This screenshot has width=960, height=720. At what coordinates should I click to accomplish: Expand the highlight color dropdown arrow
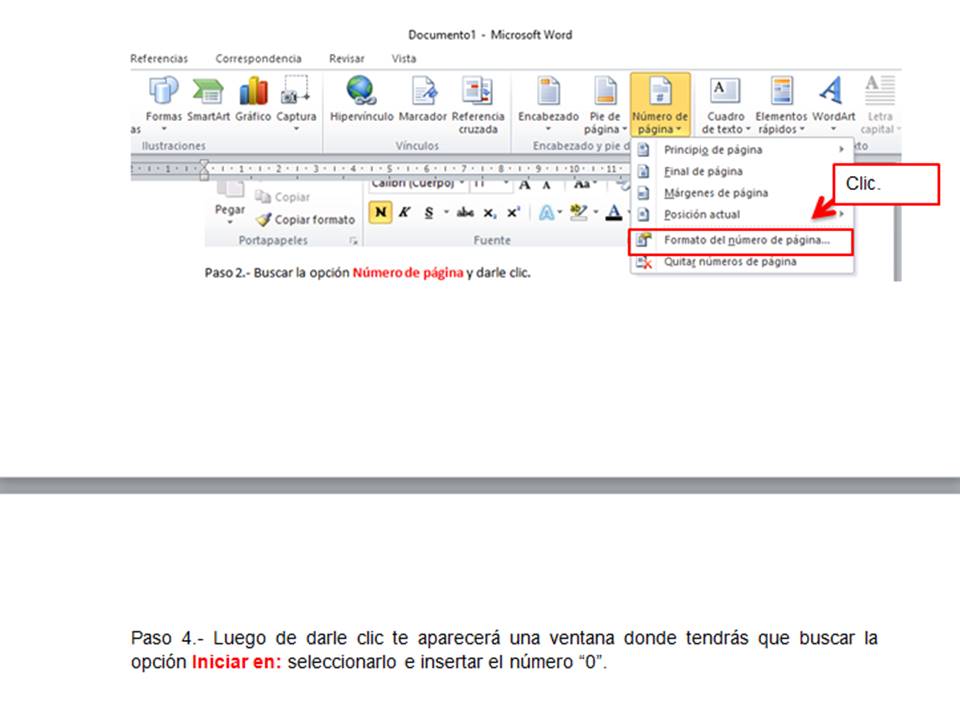pos(596,212)
